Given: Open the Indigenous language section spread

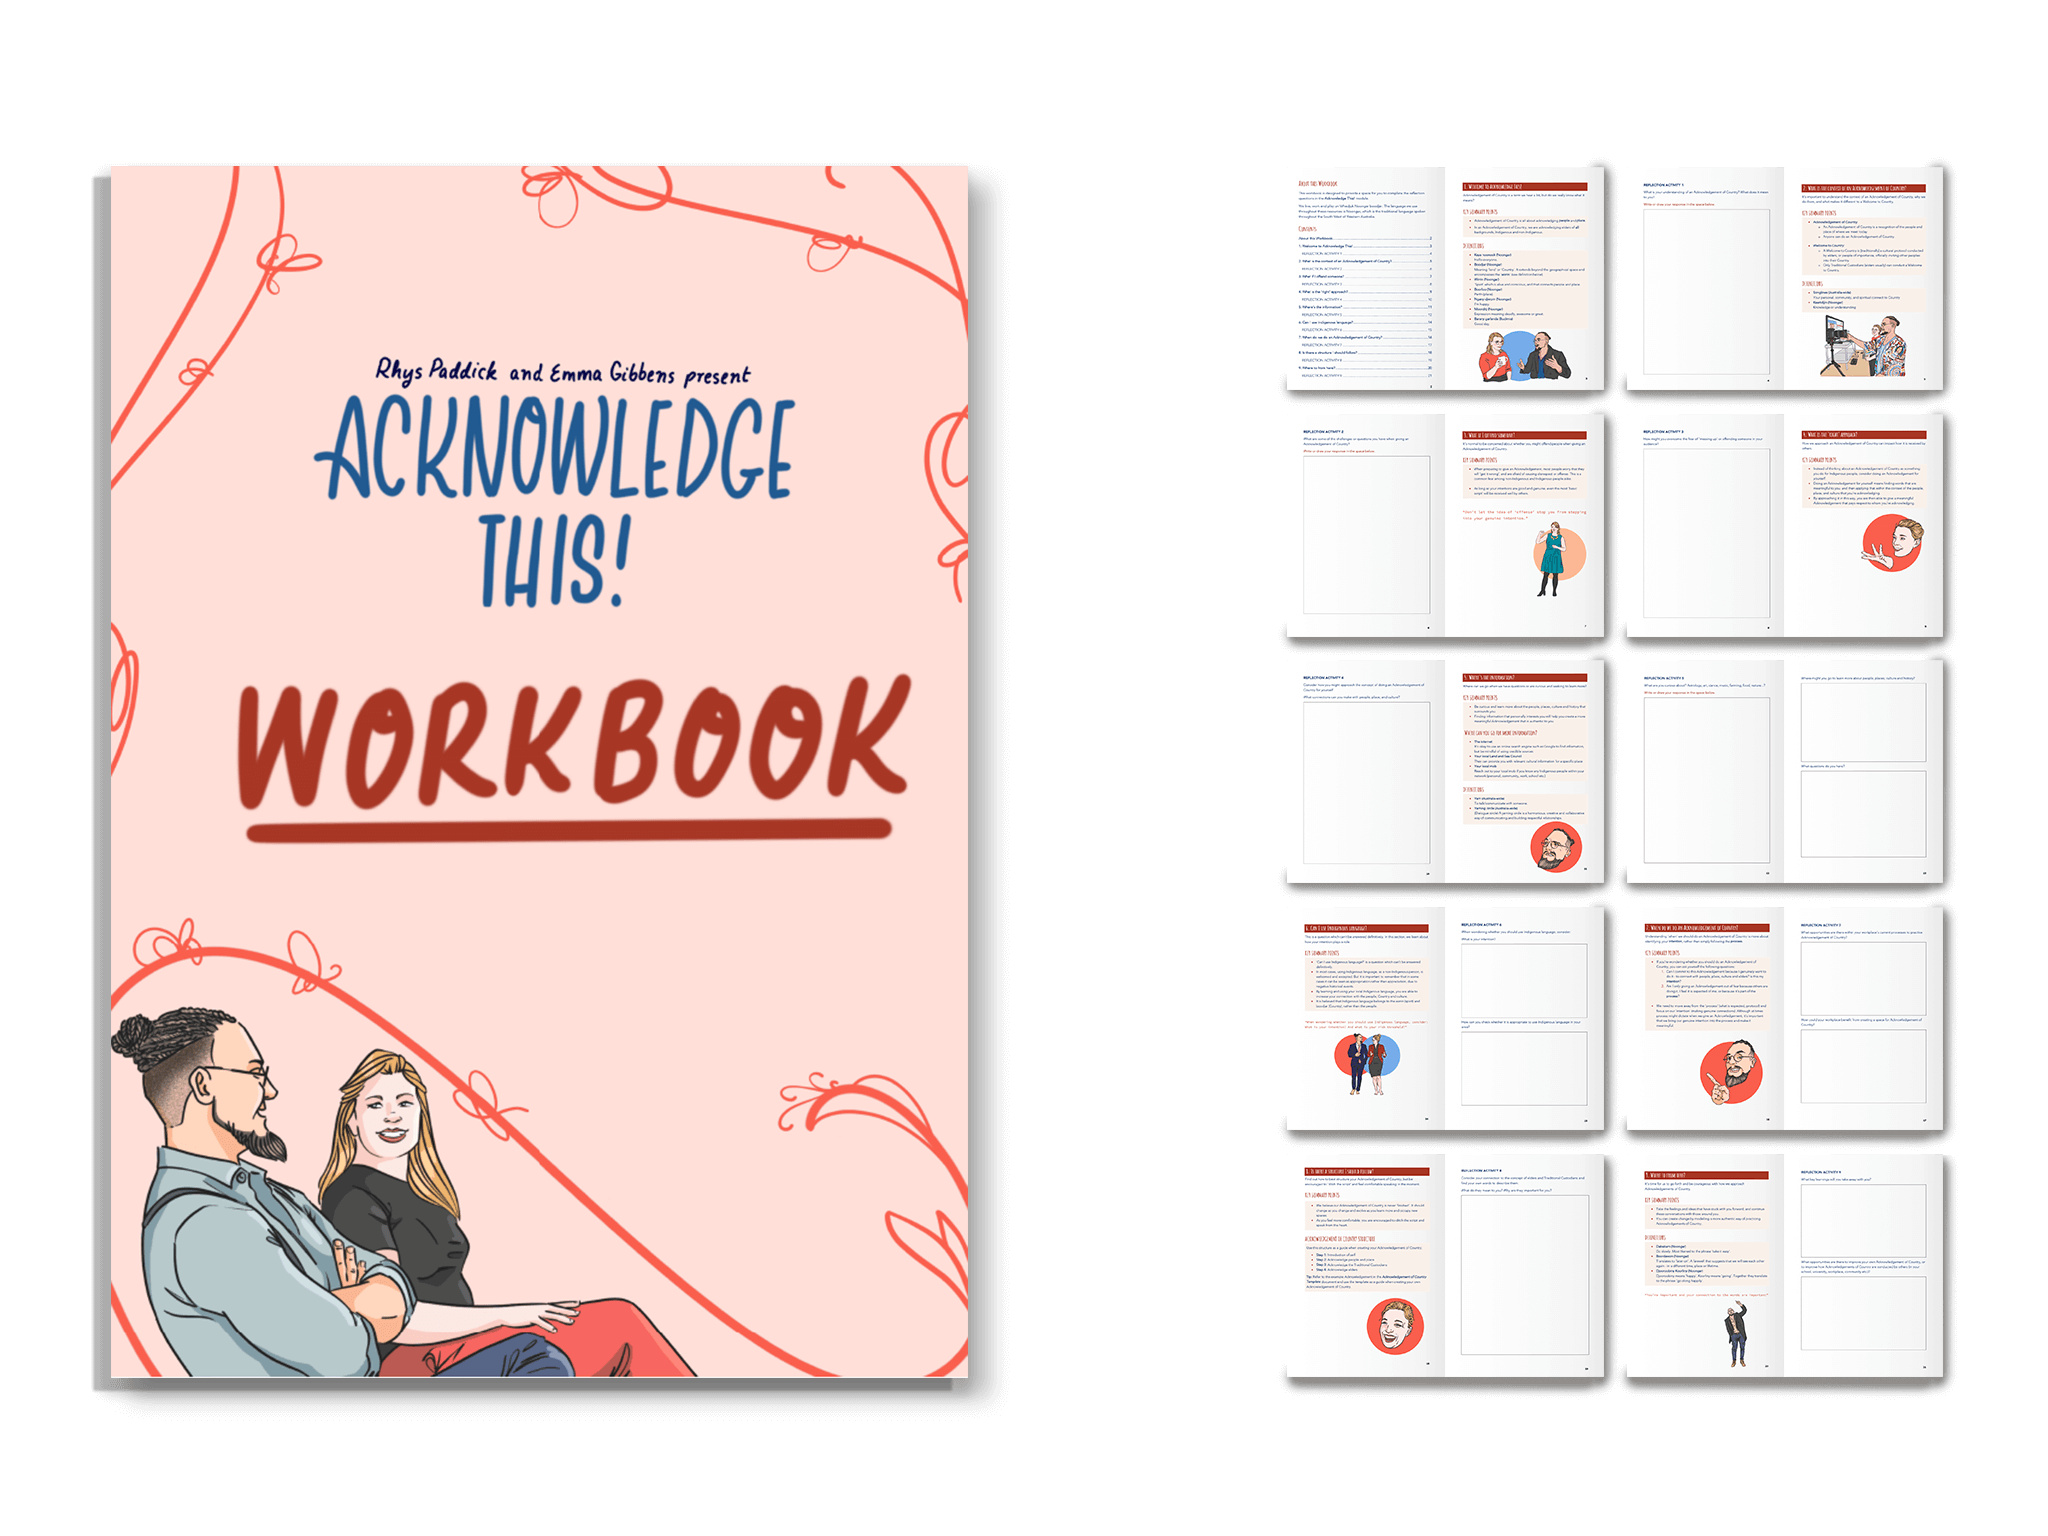Looking at the screenshot, I should pos(1445,1019).
